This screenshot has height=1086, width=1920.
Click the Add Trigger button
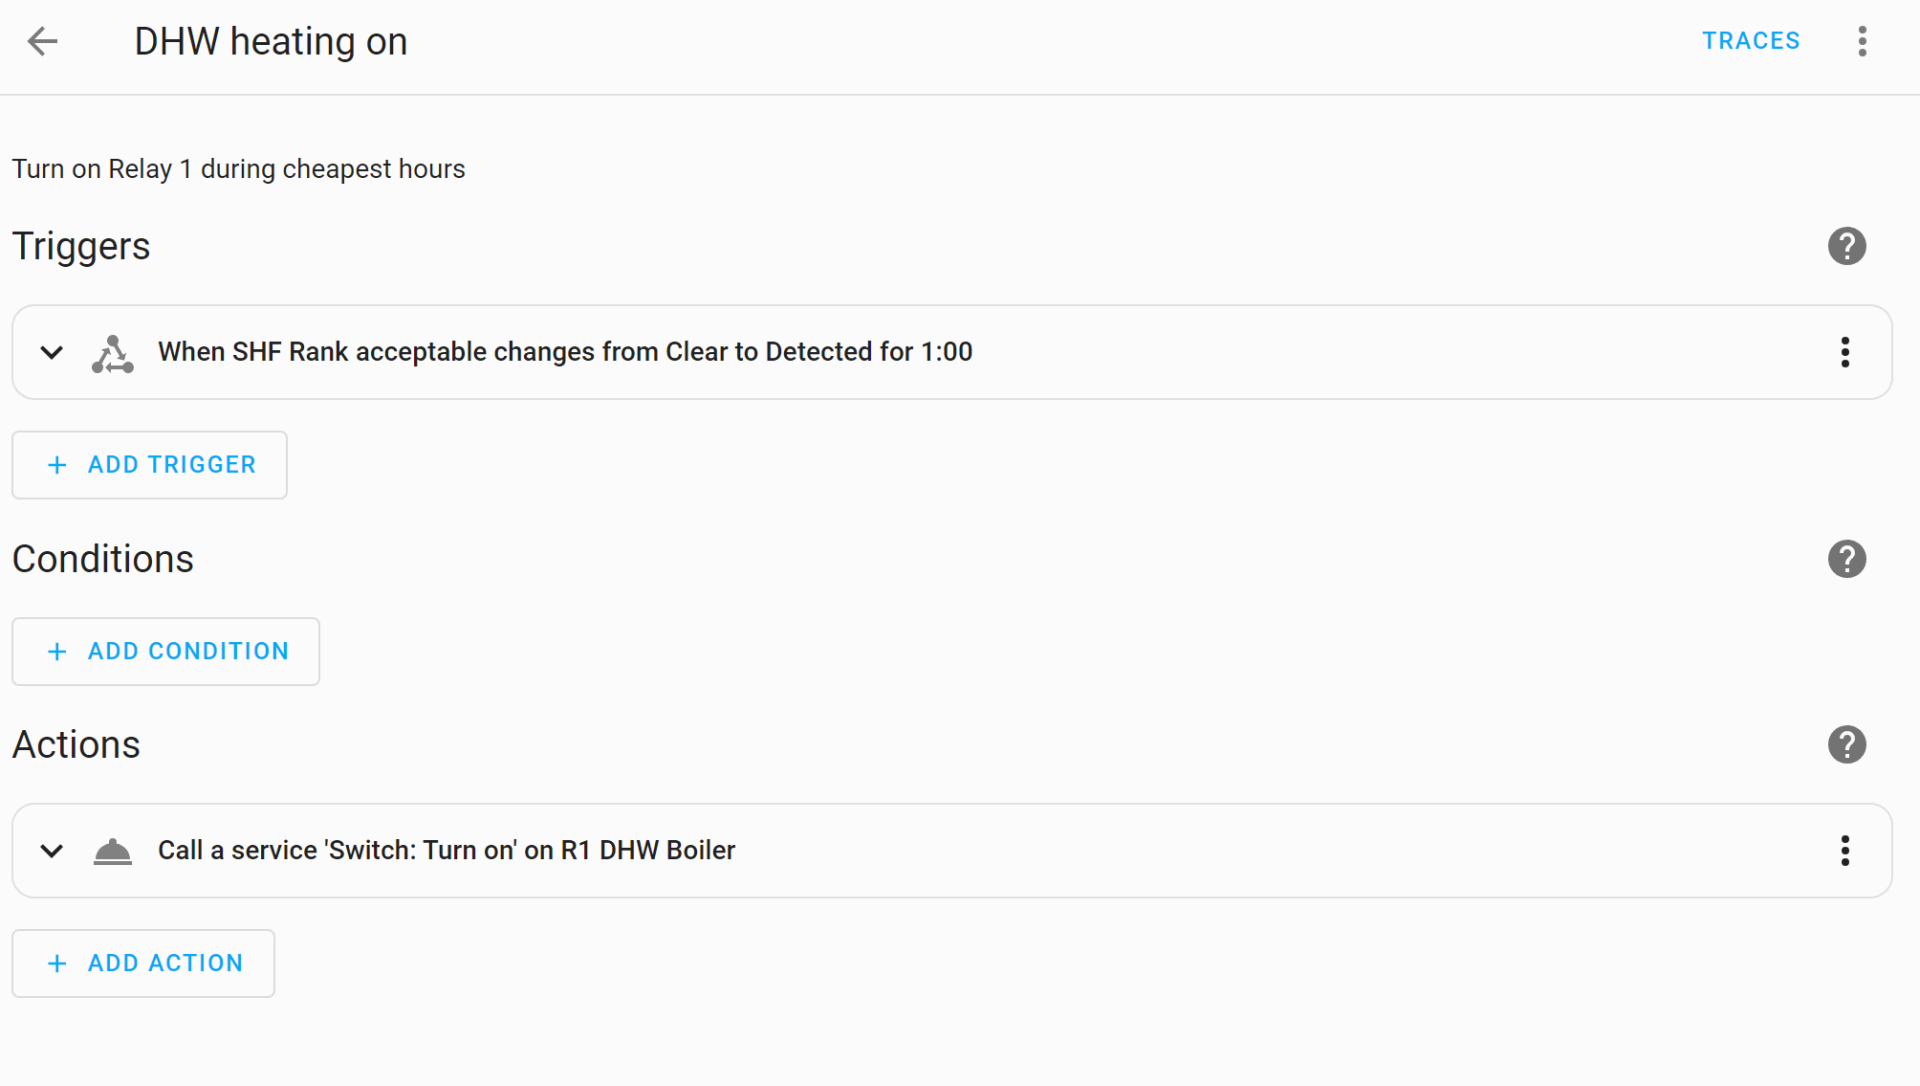click(x=150, y=465)
